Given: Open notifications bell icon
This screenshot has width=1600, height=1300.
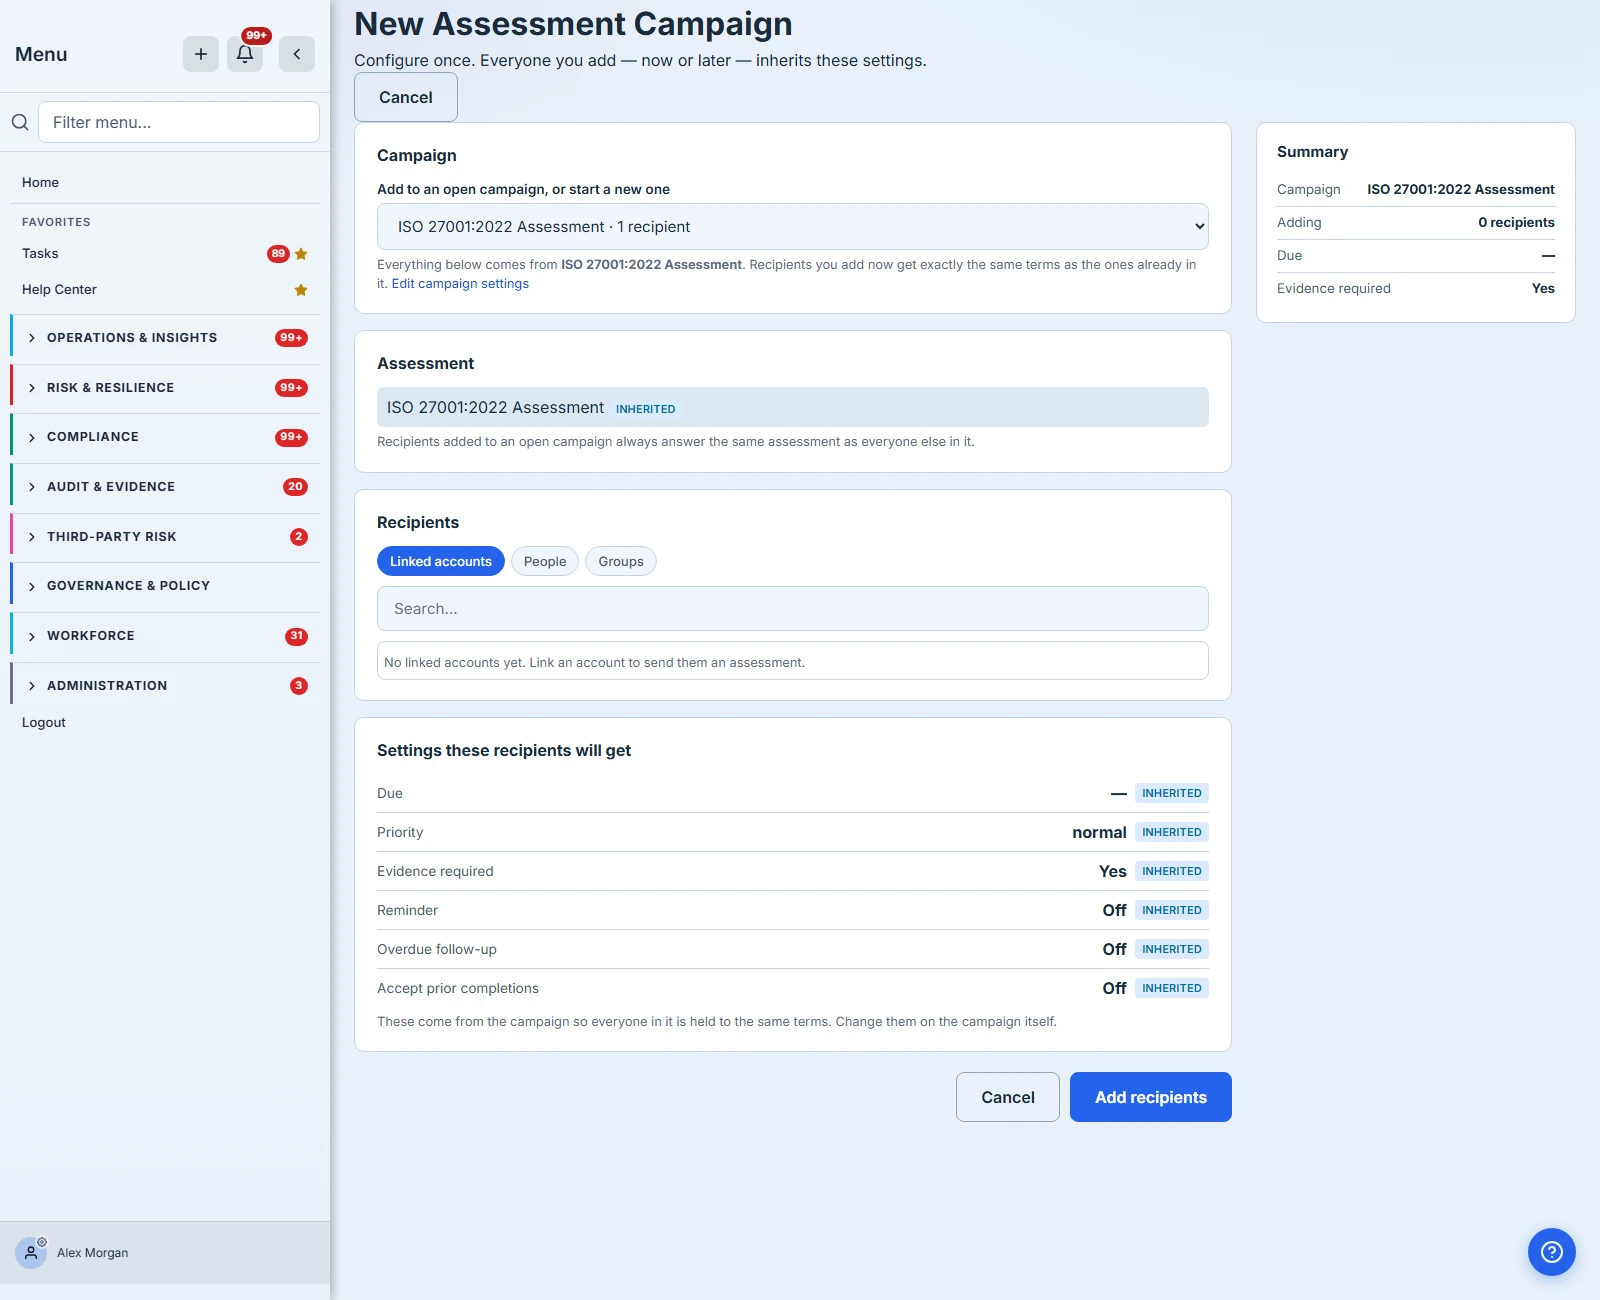Looking at the screenshot, I should 245,54.
